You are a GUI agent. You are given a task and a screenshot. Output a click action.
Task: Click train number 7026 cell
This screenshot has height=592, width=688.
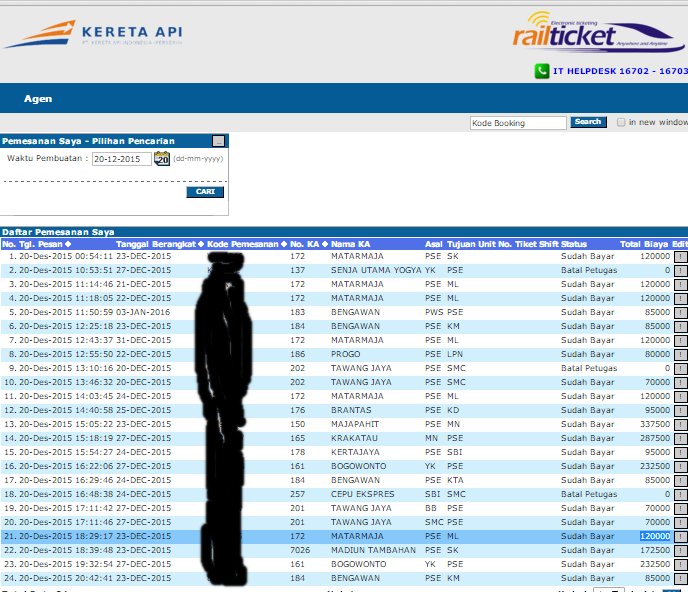pyautogui.click(x=300, y=550)
